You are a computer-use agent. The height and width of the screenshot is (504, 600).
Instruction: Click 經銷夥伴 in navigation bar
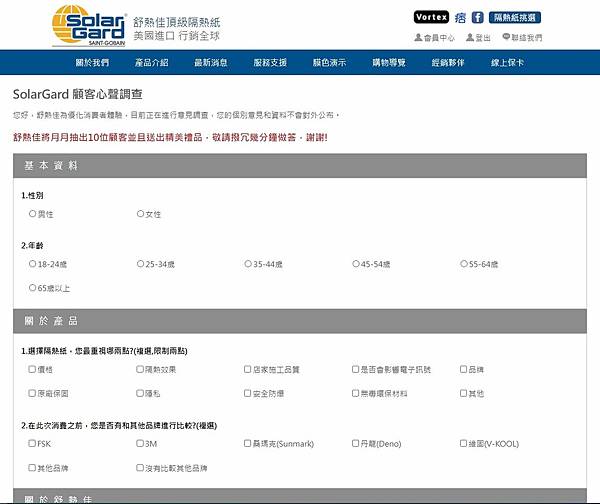[448, 62]
